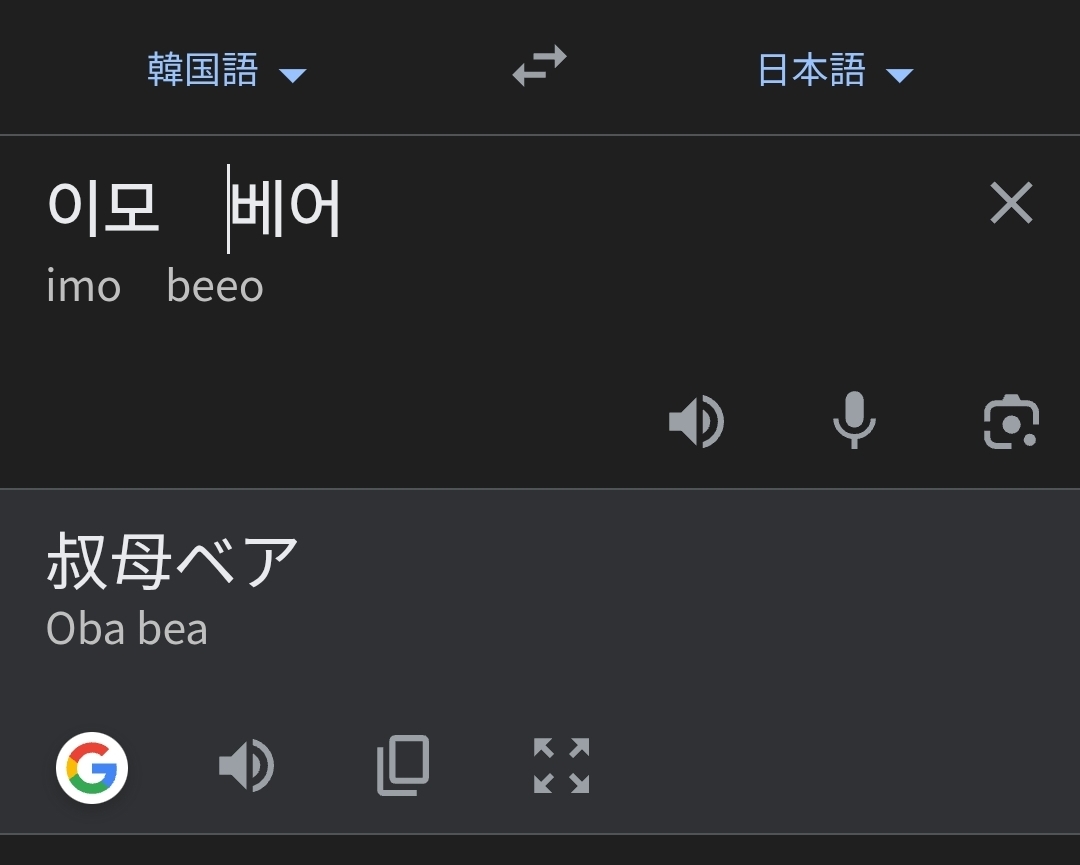Copy the translated text
1080x865 pixels.
click(x=403, y=767)
